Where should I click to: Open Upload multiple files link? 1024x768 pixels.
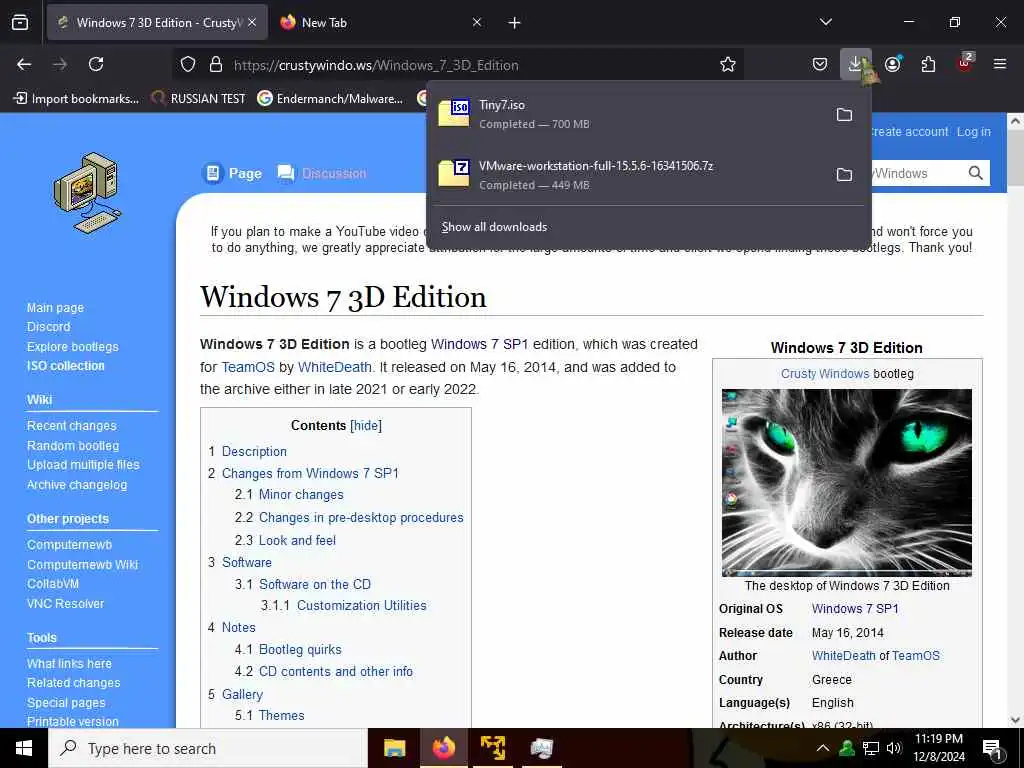click(x=83, y=464)
